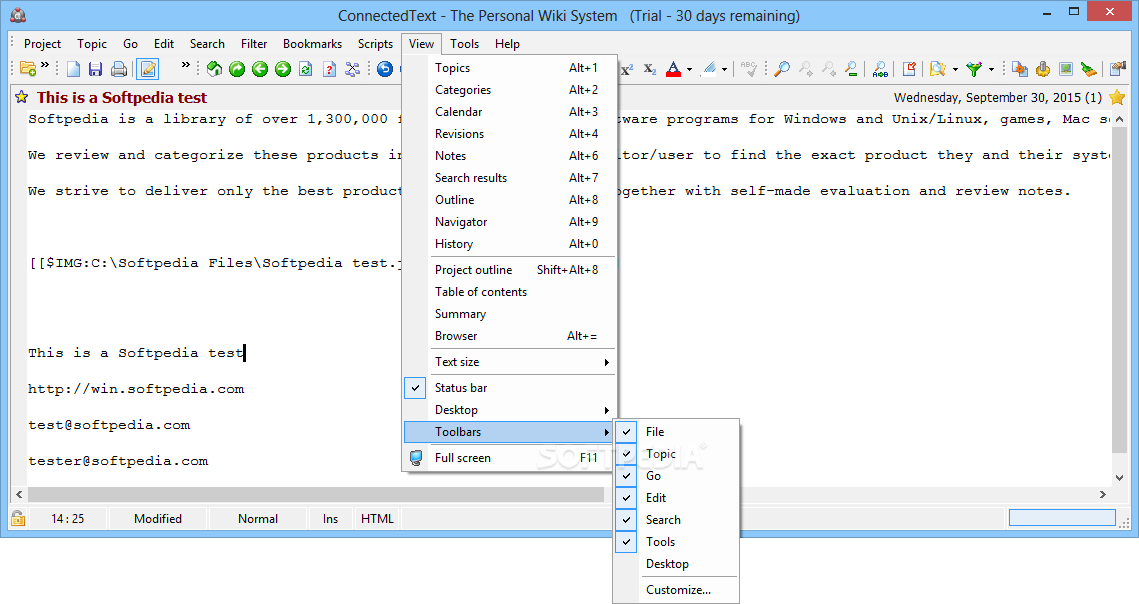The width and height of the screenshot is (1139, 604).
Task: Uncheck the Topic toolbar
Action: point(676,454)
